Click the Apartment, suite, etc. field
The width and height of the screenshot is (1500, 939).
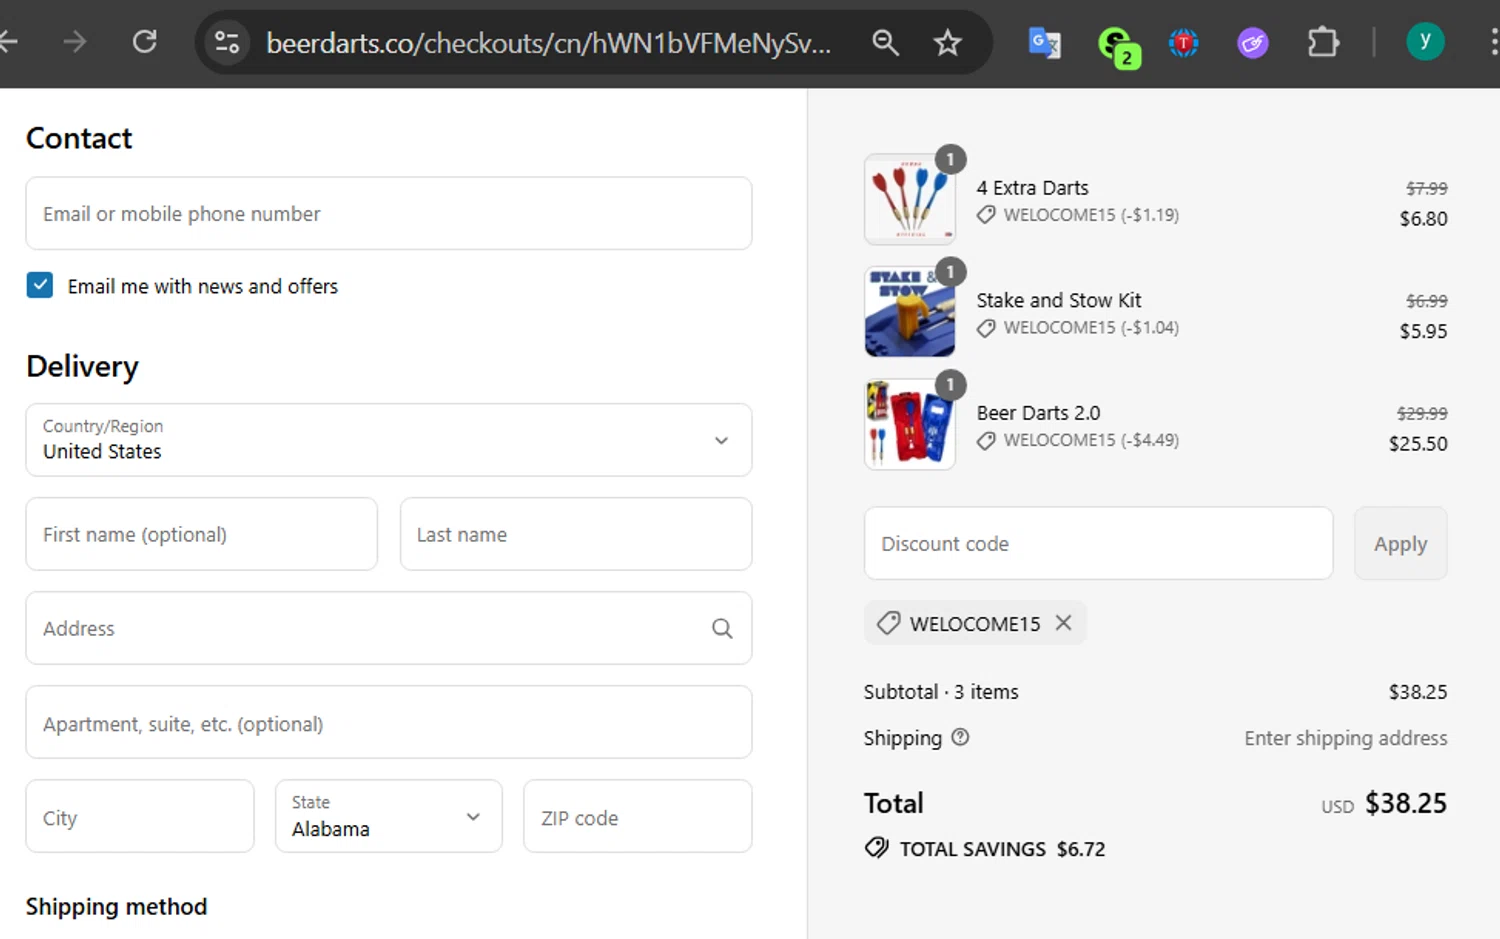coord(389,722)
